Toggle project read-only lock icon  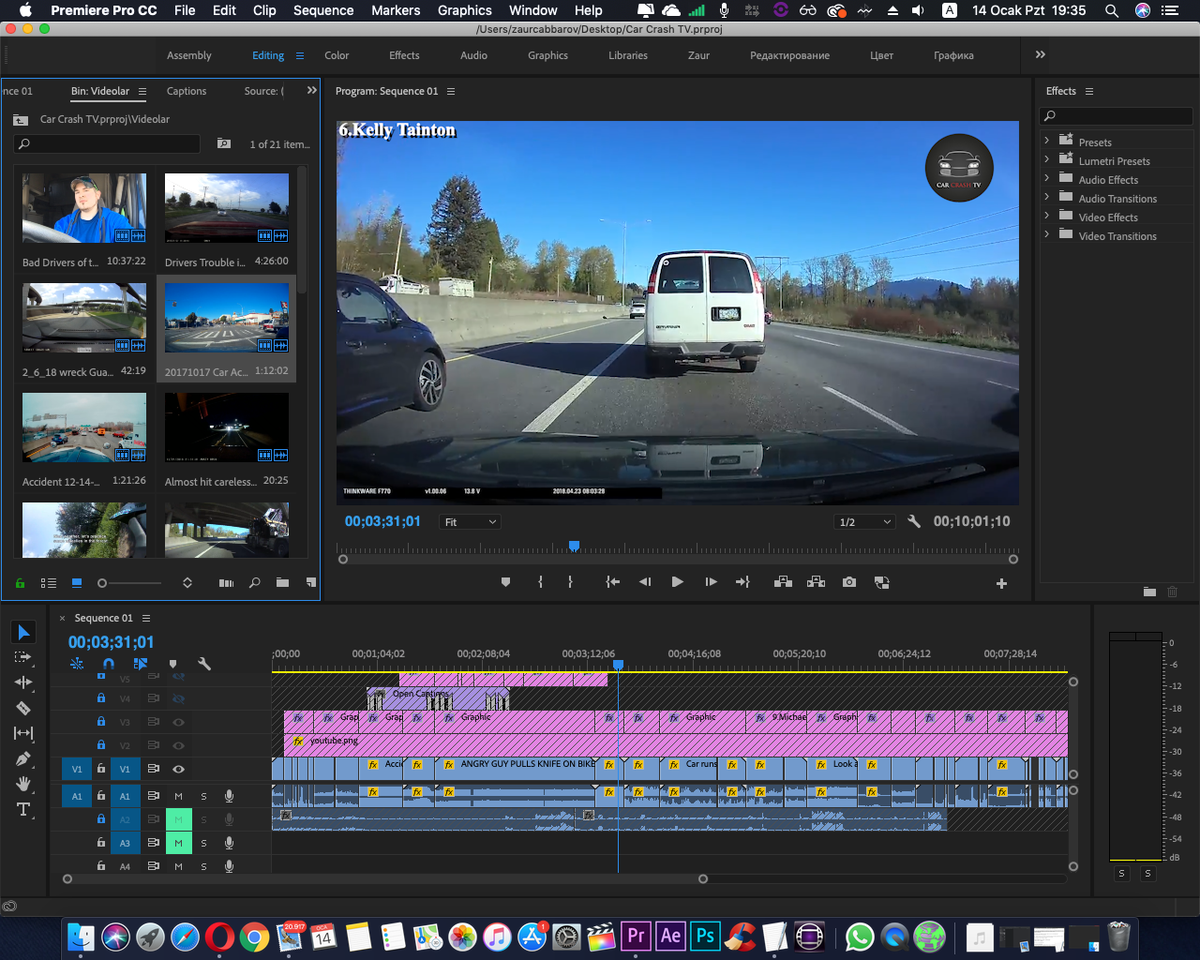click(20, 583)
